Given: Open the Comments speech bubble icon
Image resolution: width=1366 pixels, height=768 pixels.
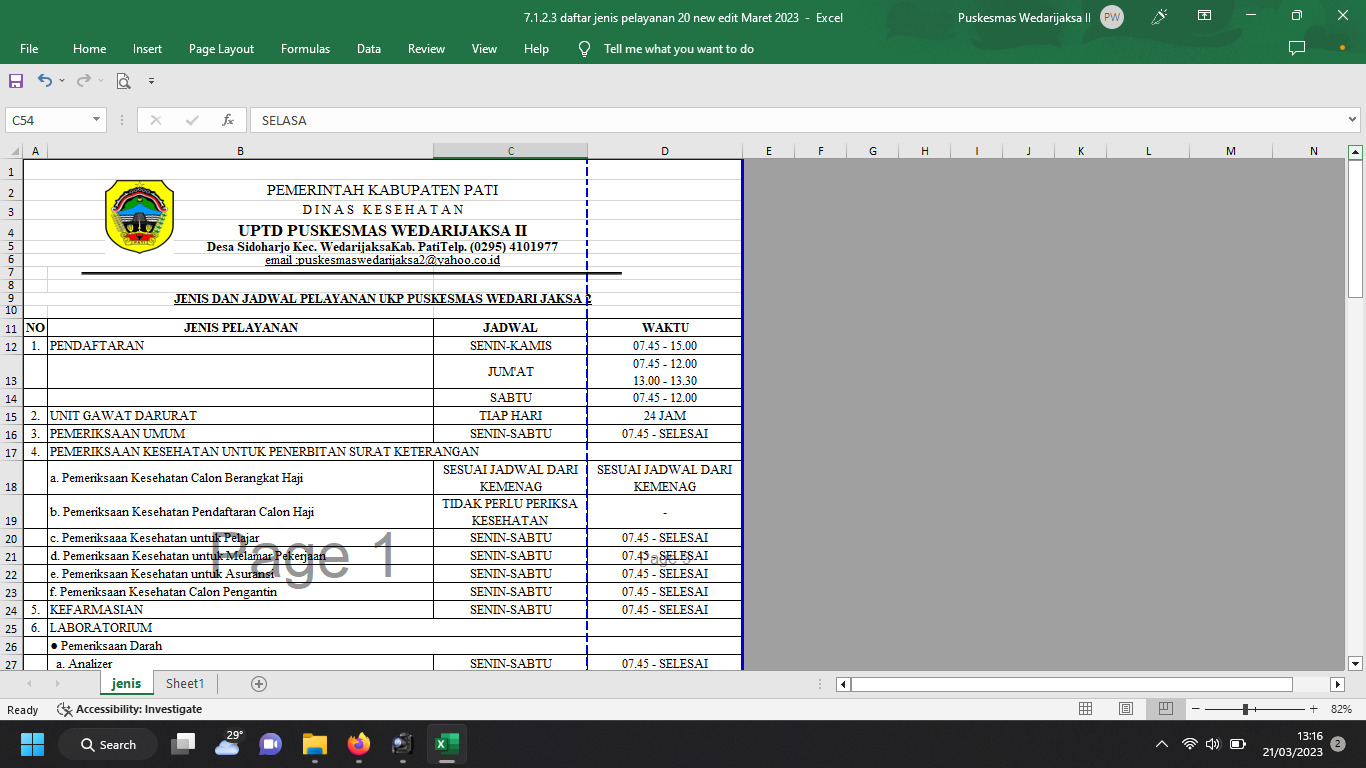Looking at the screenshot, I should [1297, 48].
